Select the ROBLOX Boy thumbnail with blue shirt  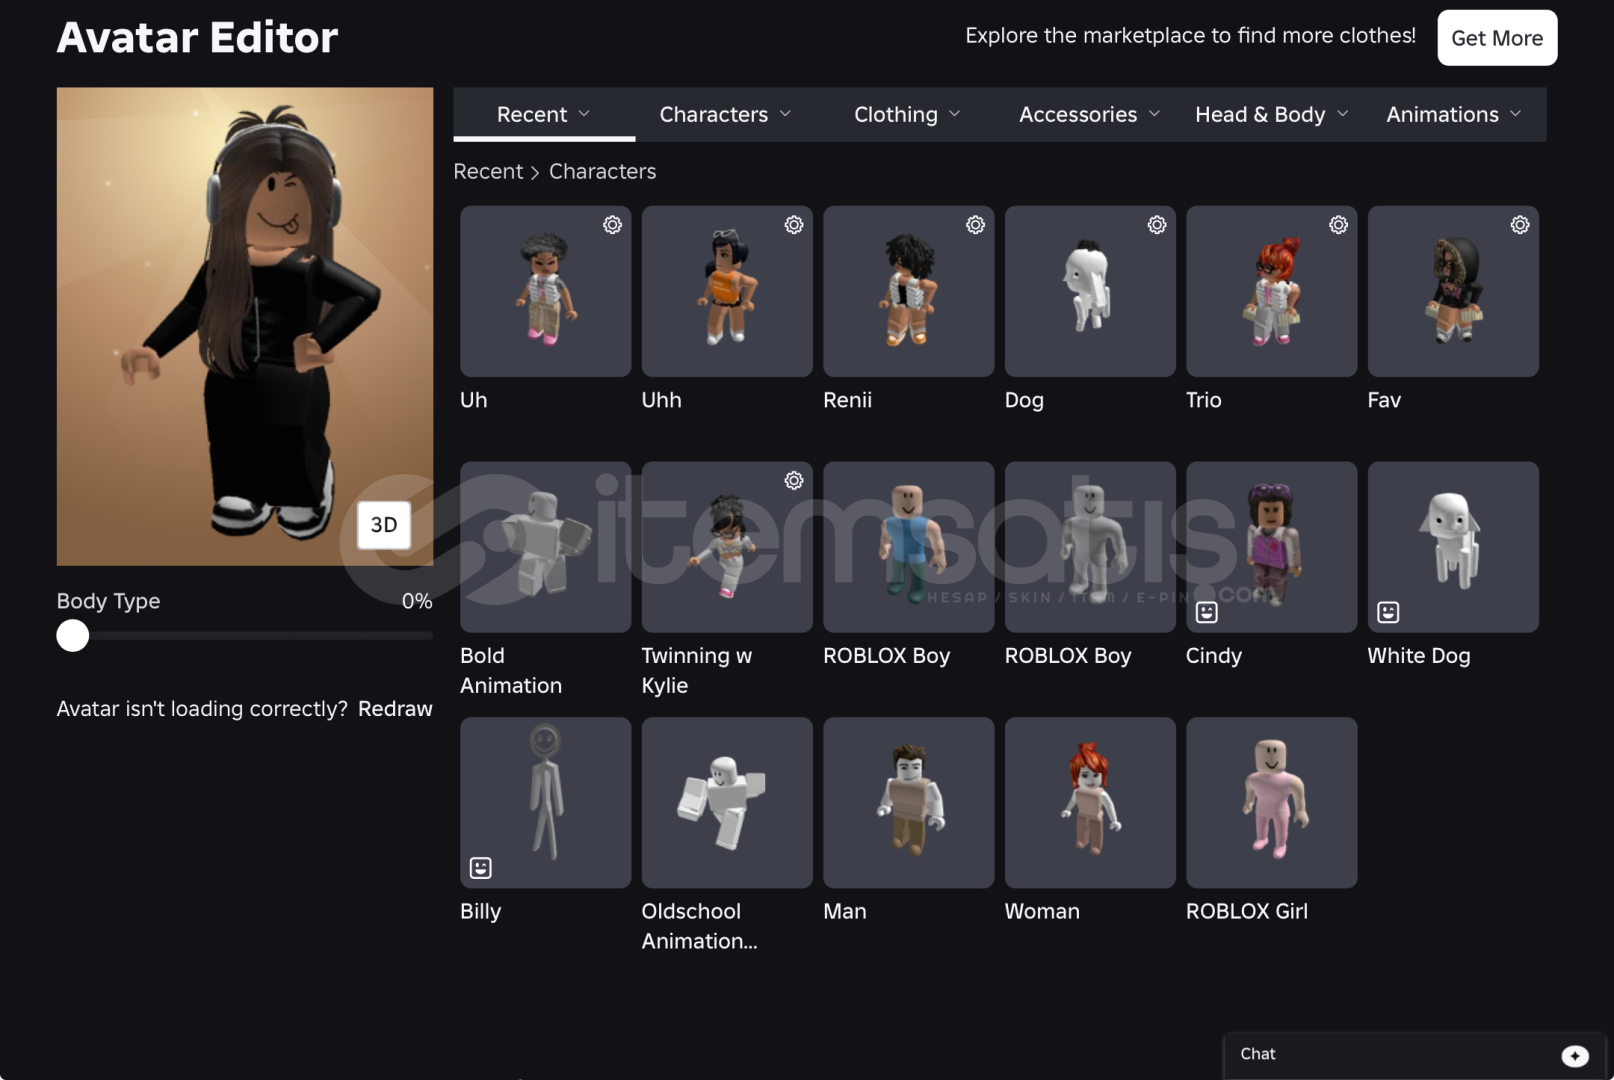pyautogui.click(x=908, y=547)
